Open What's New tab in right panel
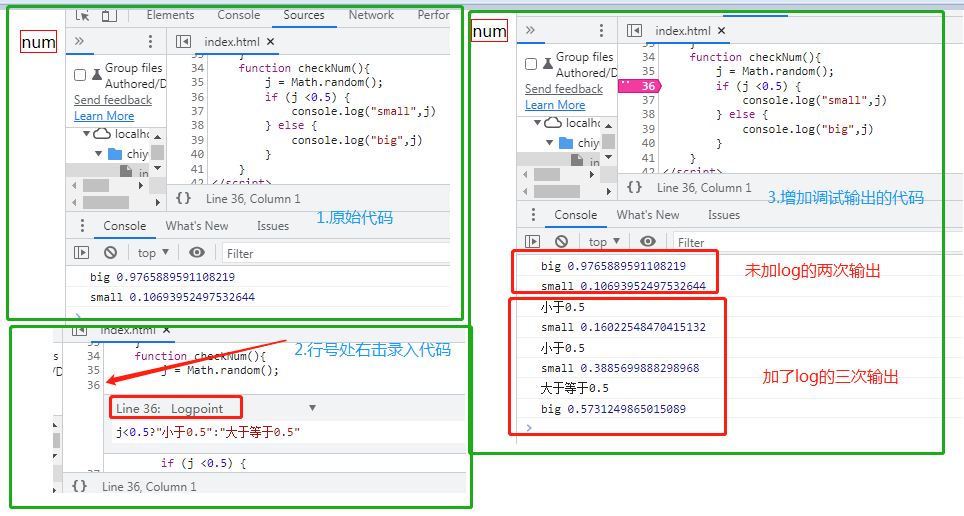The width and height of the screenshot is (964, 516). 648,215
